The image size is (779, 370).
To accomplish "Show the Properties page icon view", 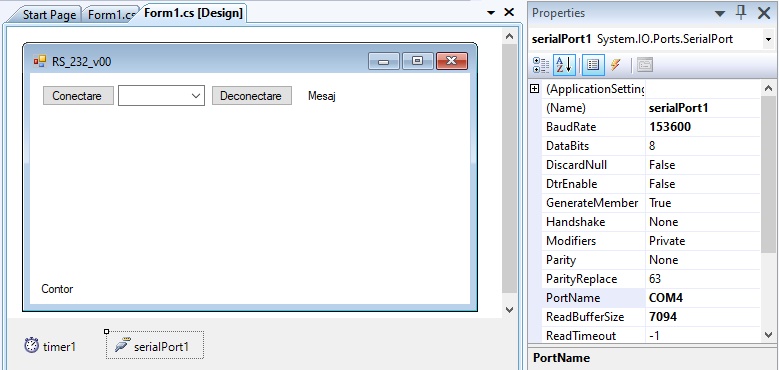I will point(593,65).
